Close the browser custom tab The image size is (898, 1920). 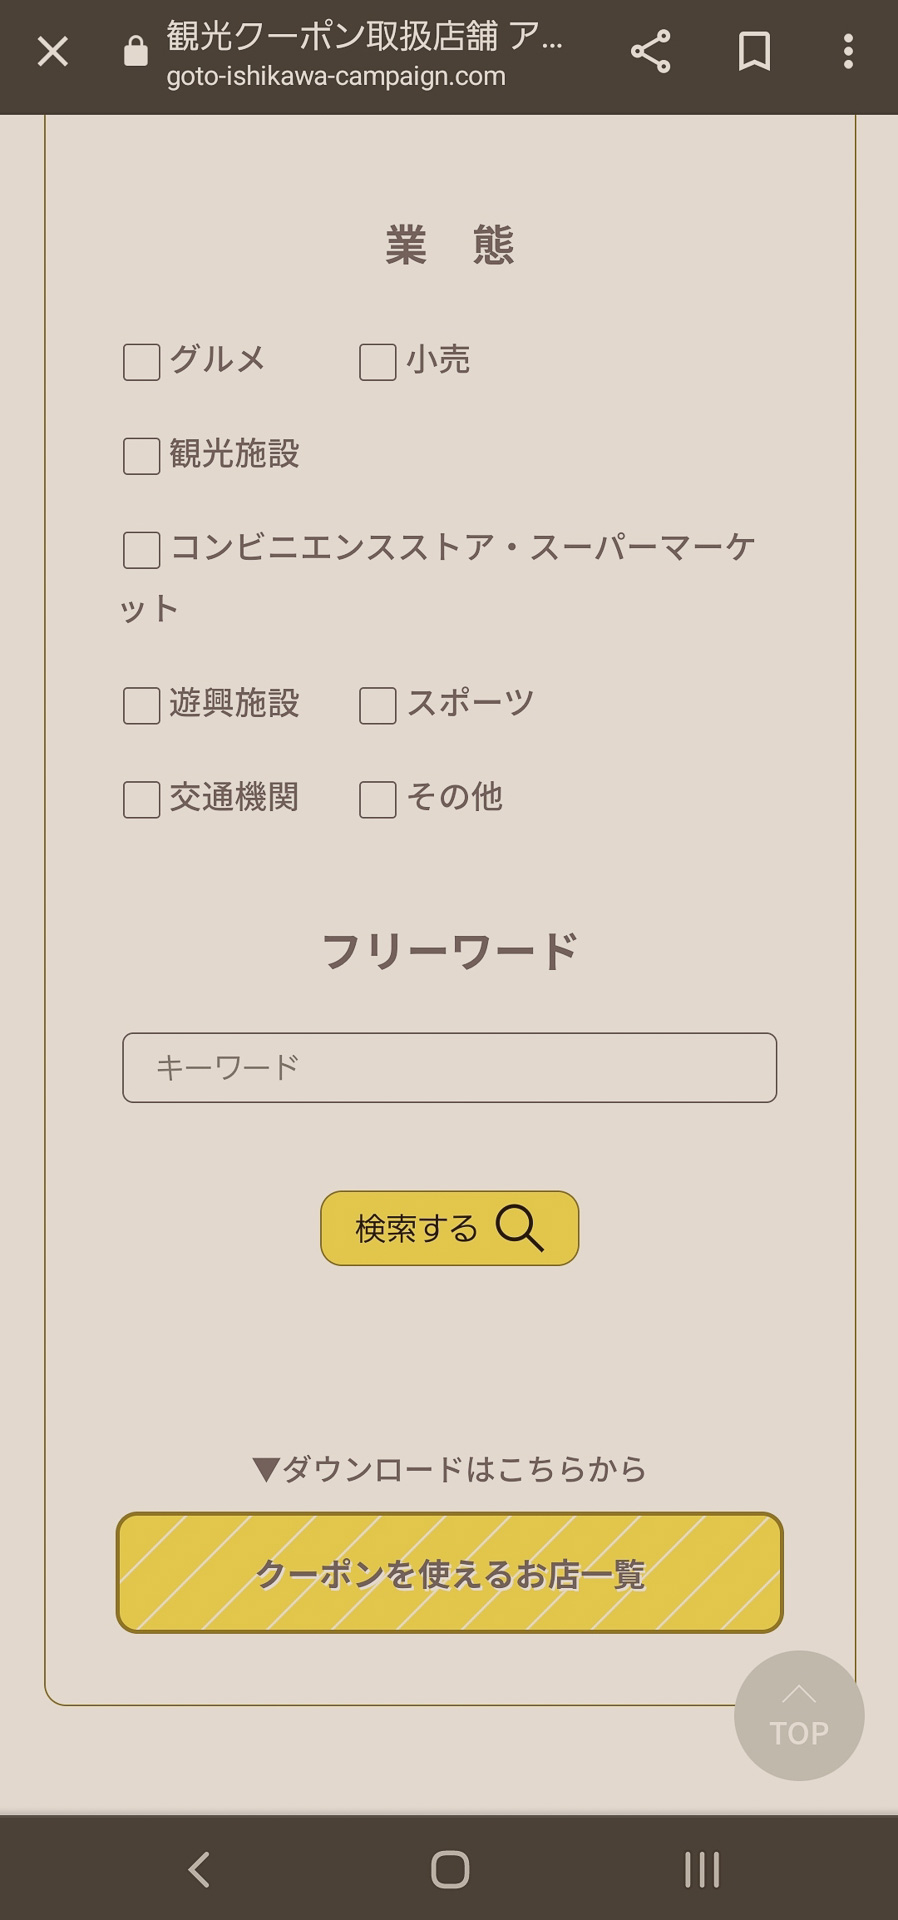click(x=52, y=52)
